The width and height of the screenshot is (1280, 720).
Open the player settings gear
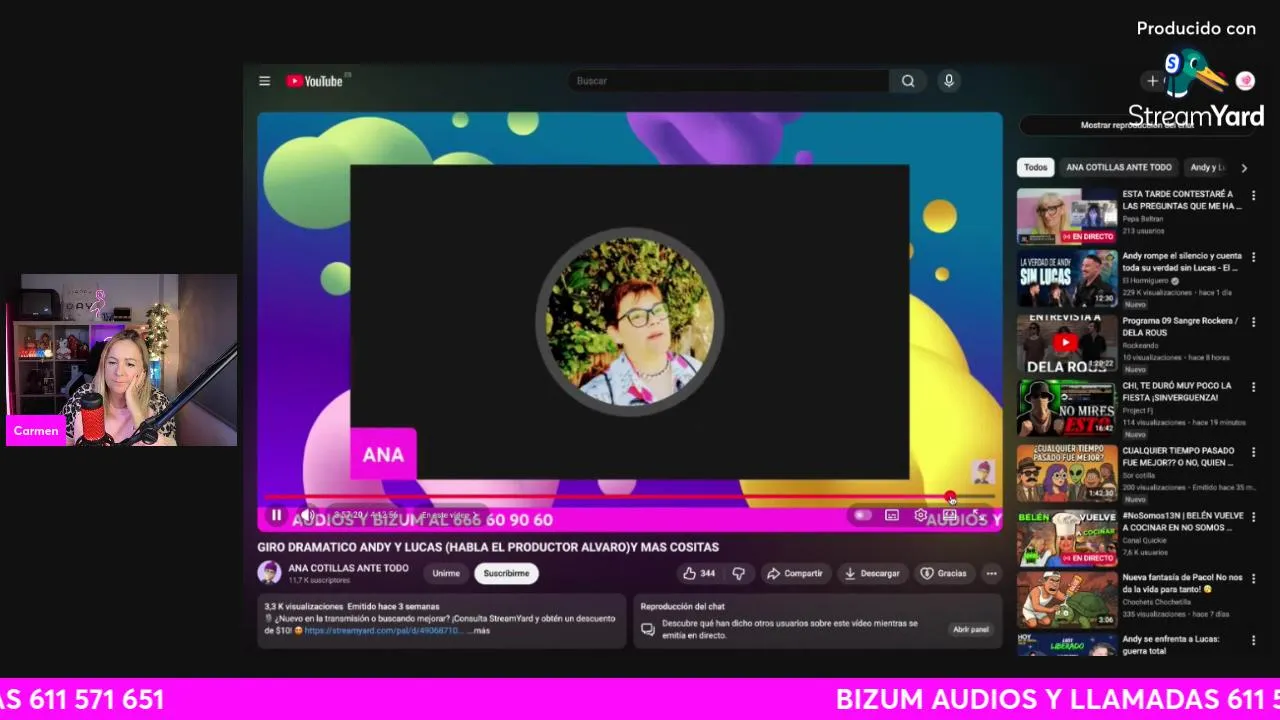pyautogui.click(x=920, y=515)
